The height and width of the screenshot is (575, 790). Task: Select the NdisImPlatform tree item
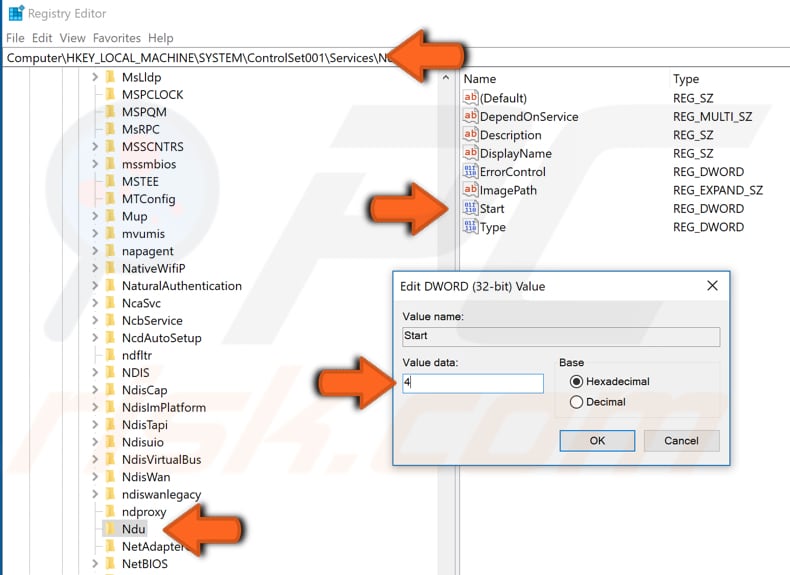click(164, 407)
